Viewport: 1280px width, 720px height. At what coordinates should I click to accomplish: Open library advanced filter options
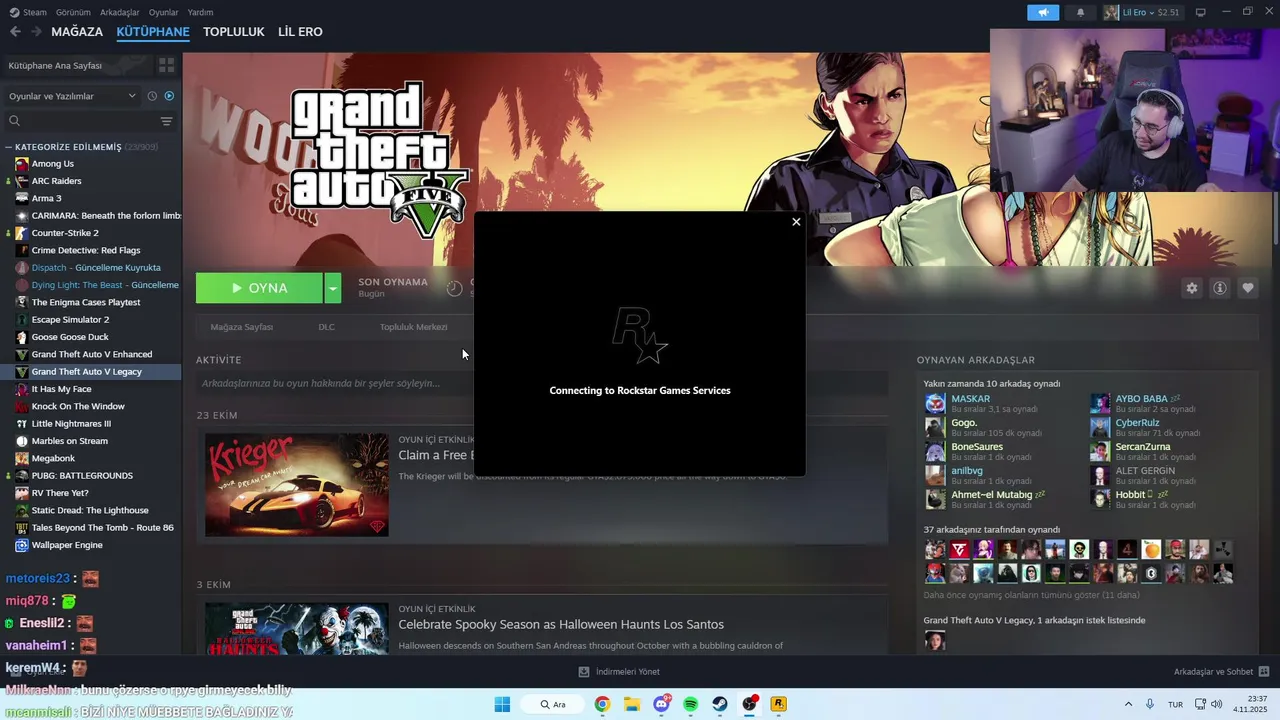click(x=166, y=121)
